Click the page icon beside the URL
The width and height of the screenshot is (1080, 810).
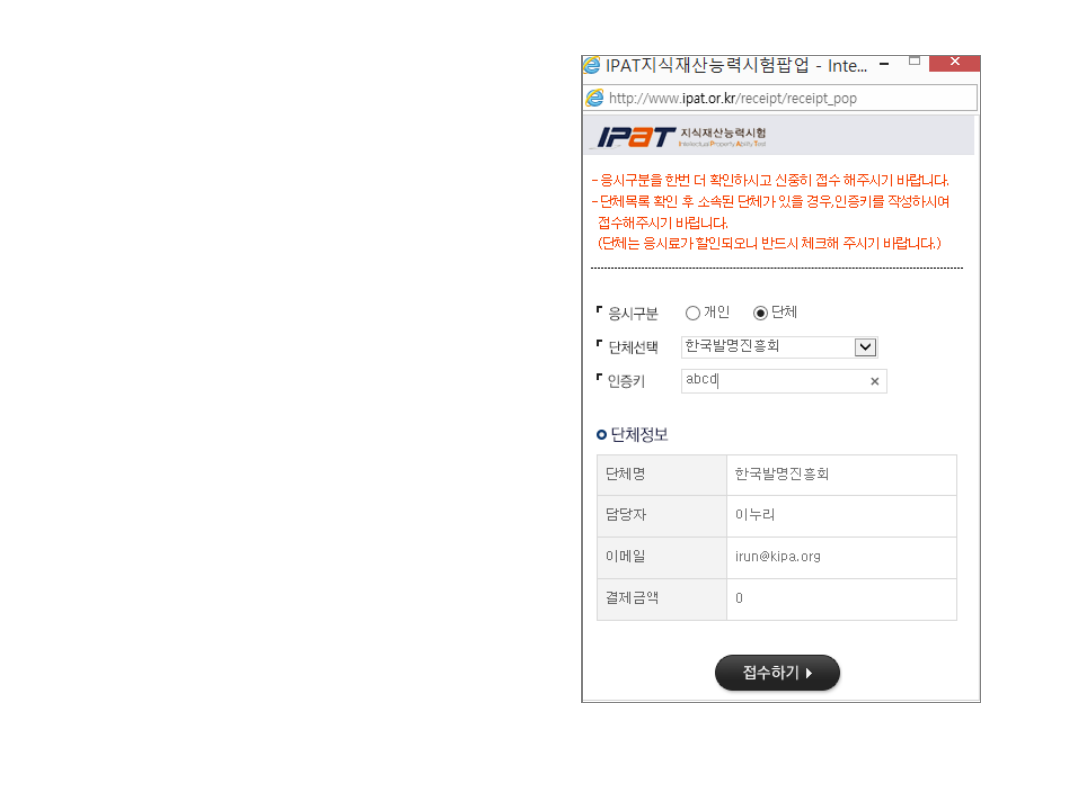[595, 98]
